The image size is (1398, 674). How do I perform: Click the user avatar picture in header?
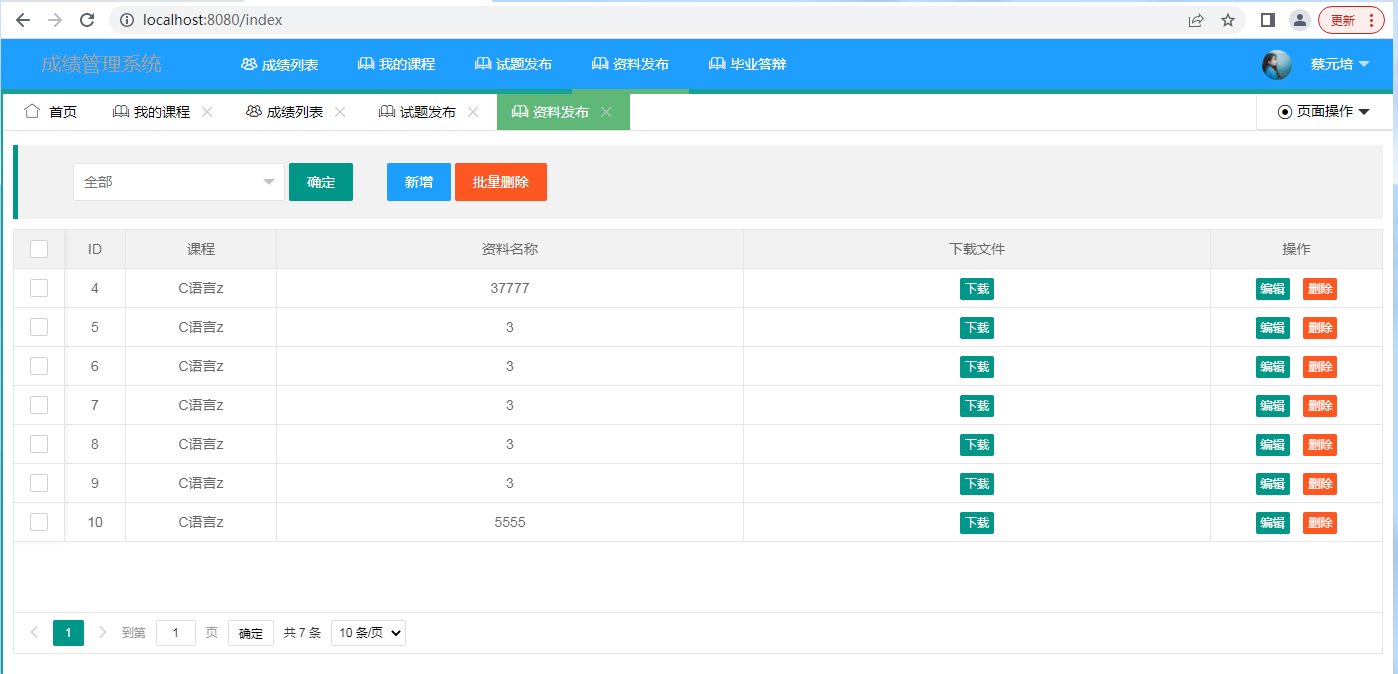click(1276, 65)
